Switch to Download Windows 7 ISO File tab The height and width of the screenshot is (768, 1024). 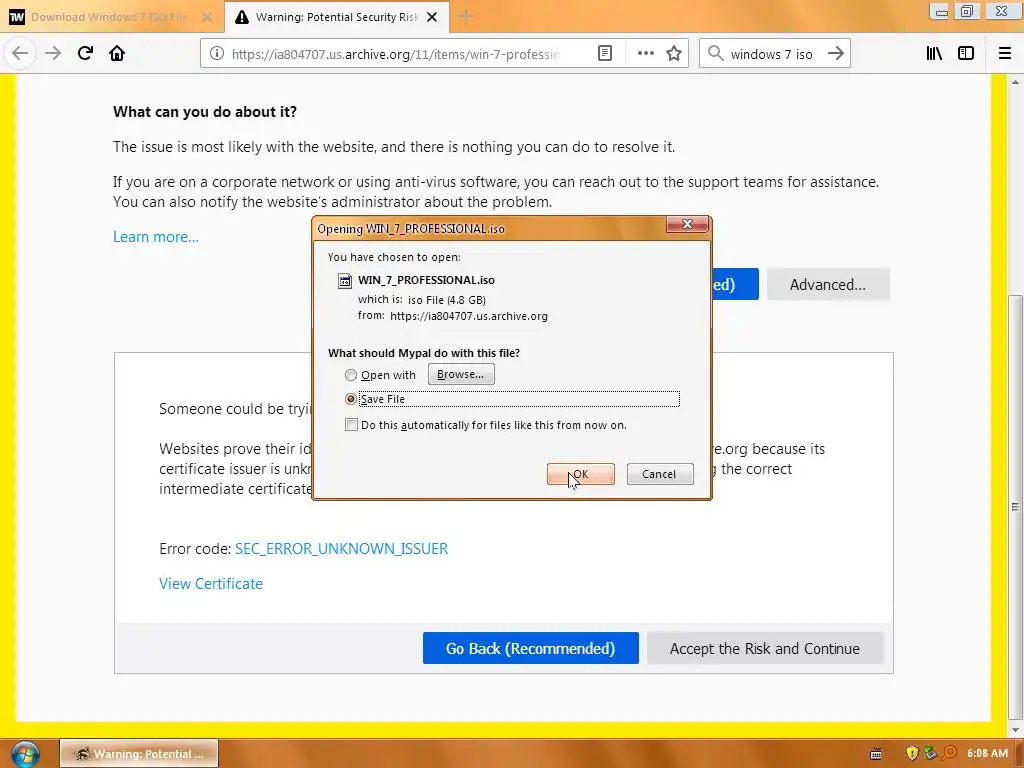coord(112,17)
